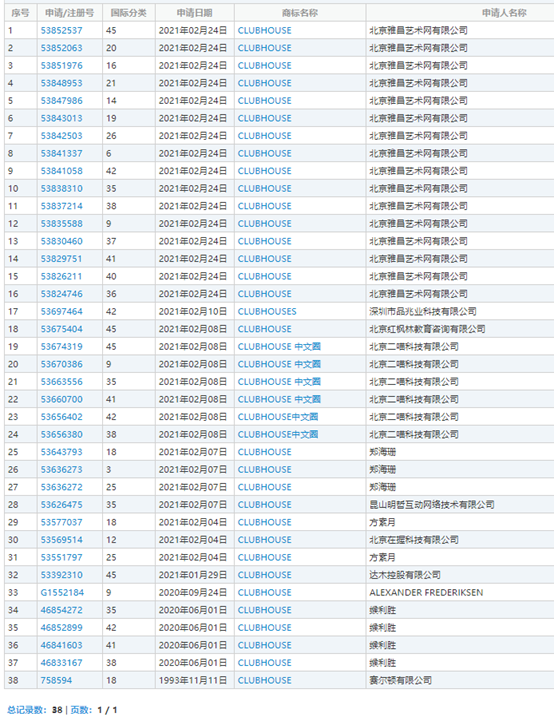The width and height of the screenshot is (554, 717).
Task: Open registration number 53674319
Action: [x=62, y=347]
